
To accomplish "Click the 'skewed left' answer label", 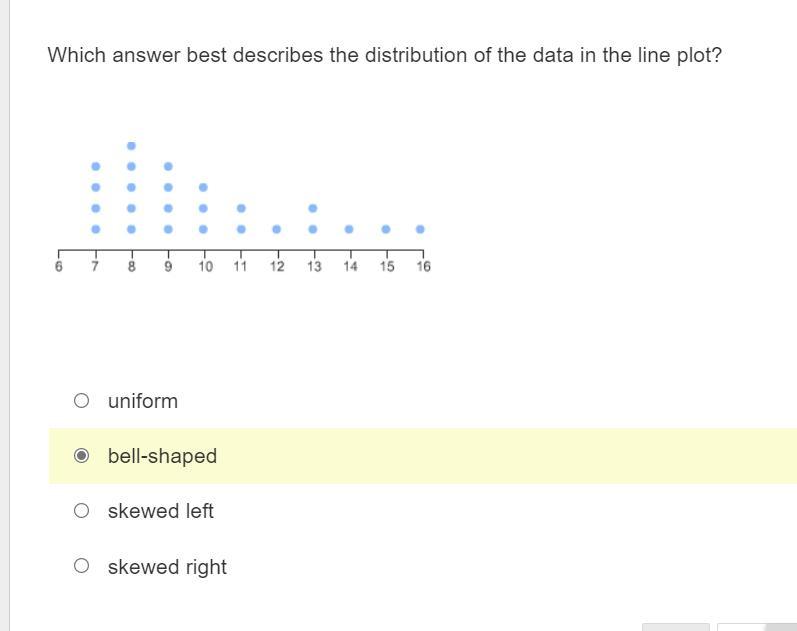I will point(161,511).
